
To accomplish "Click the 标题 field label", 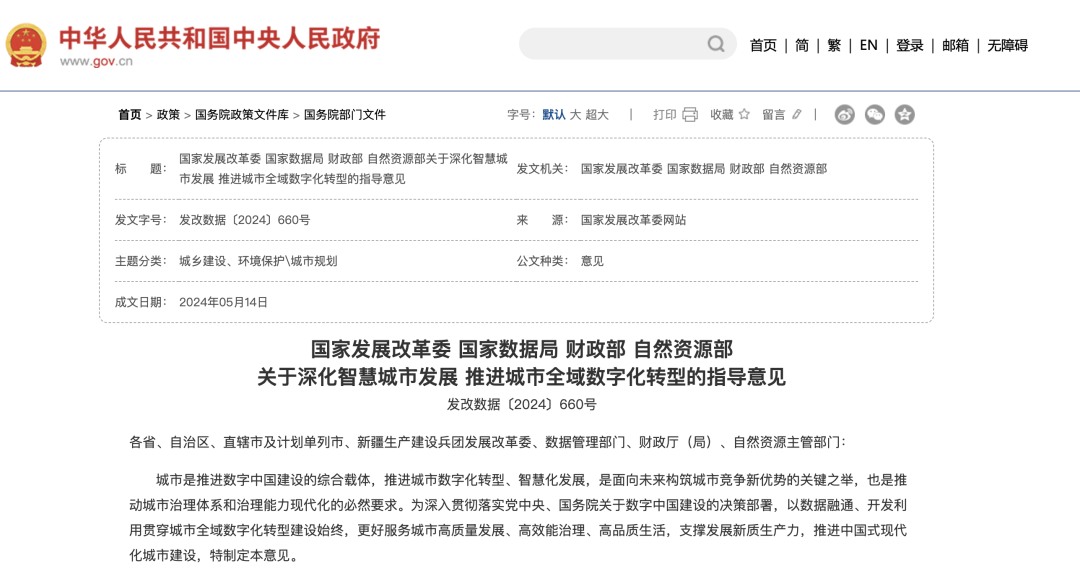I will click(x=141, y=169).
